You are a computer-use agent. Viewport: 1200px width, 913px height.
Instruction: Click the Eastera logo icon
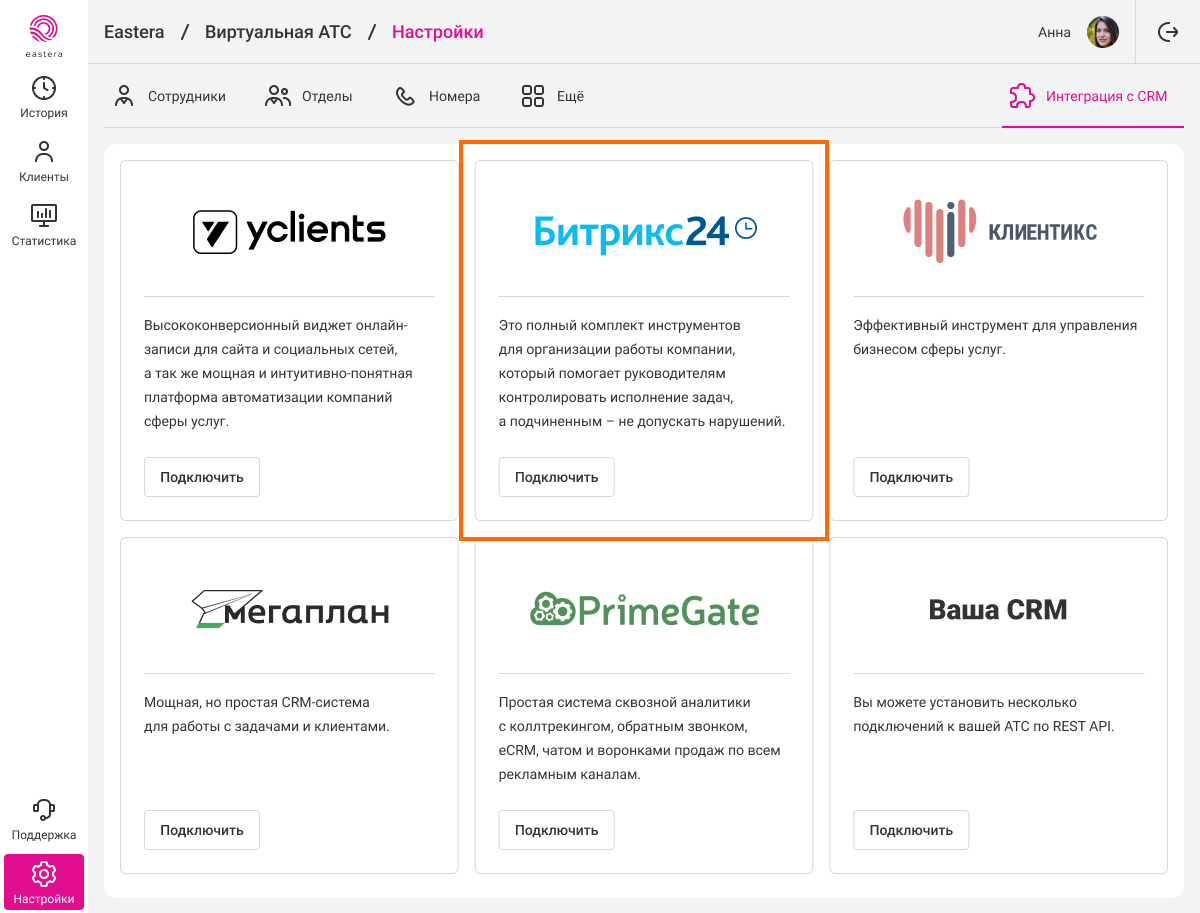point(44,30)
